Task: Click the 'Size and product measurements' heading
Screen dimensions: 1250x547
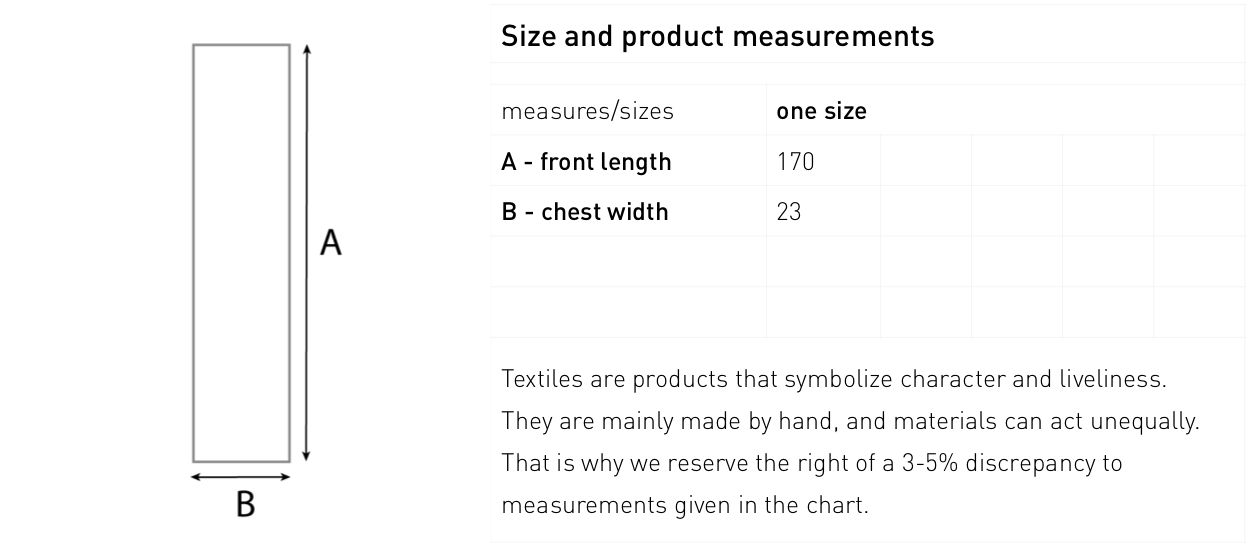Action: click(717, 37)
